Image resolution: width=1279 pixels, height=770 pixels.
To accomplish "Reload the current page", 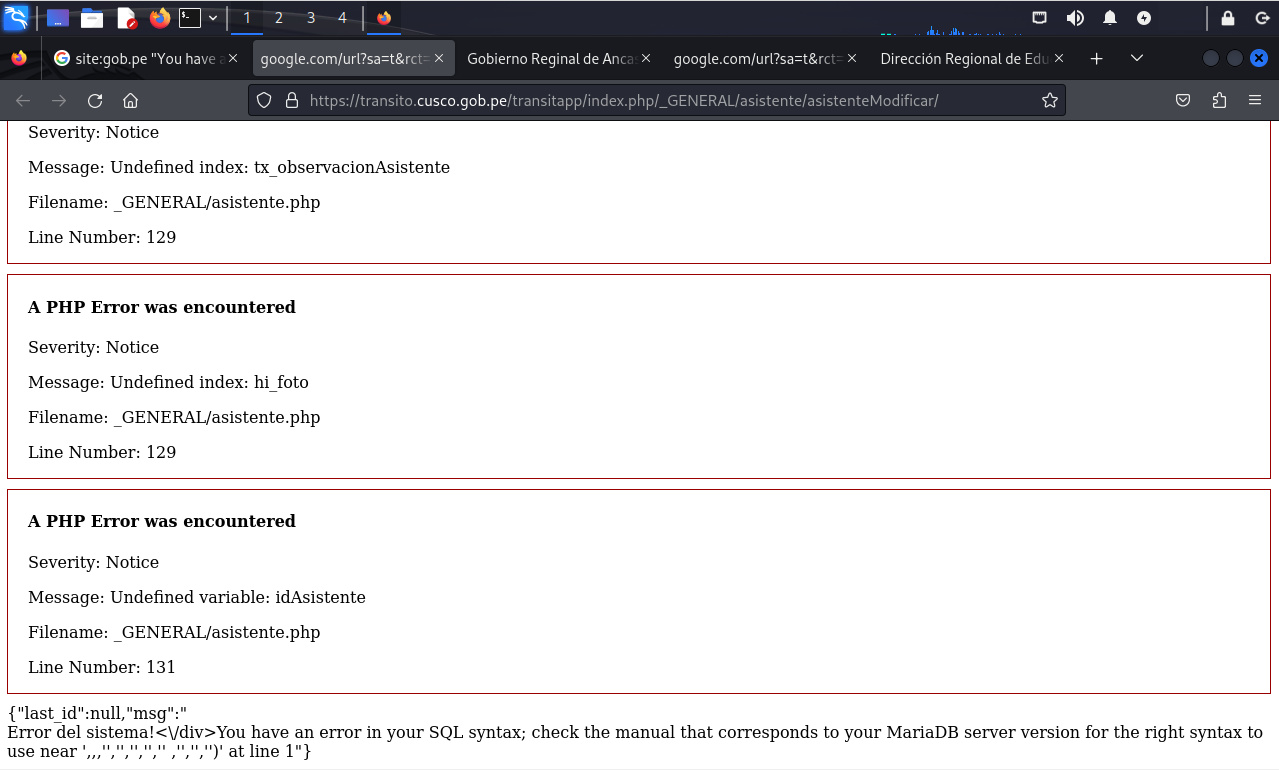I will (x=95, y=100).
